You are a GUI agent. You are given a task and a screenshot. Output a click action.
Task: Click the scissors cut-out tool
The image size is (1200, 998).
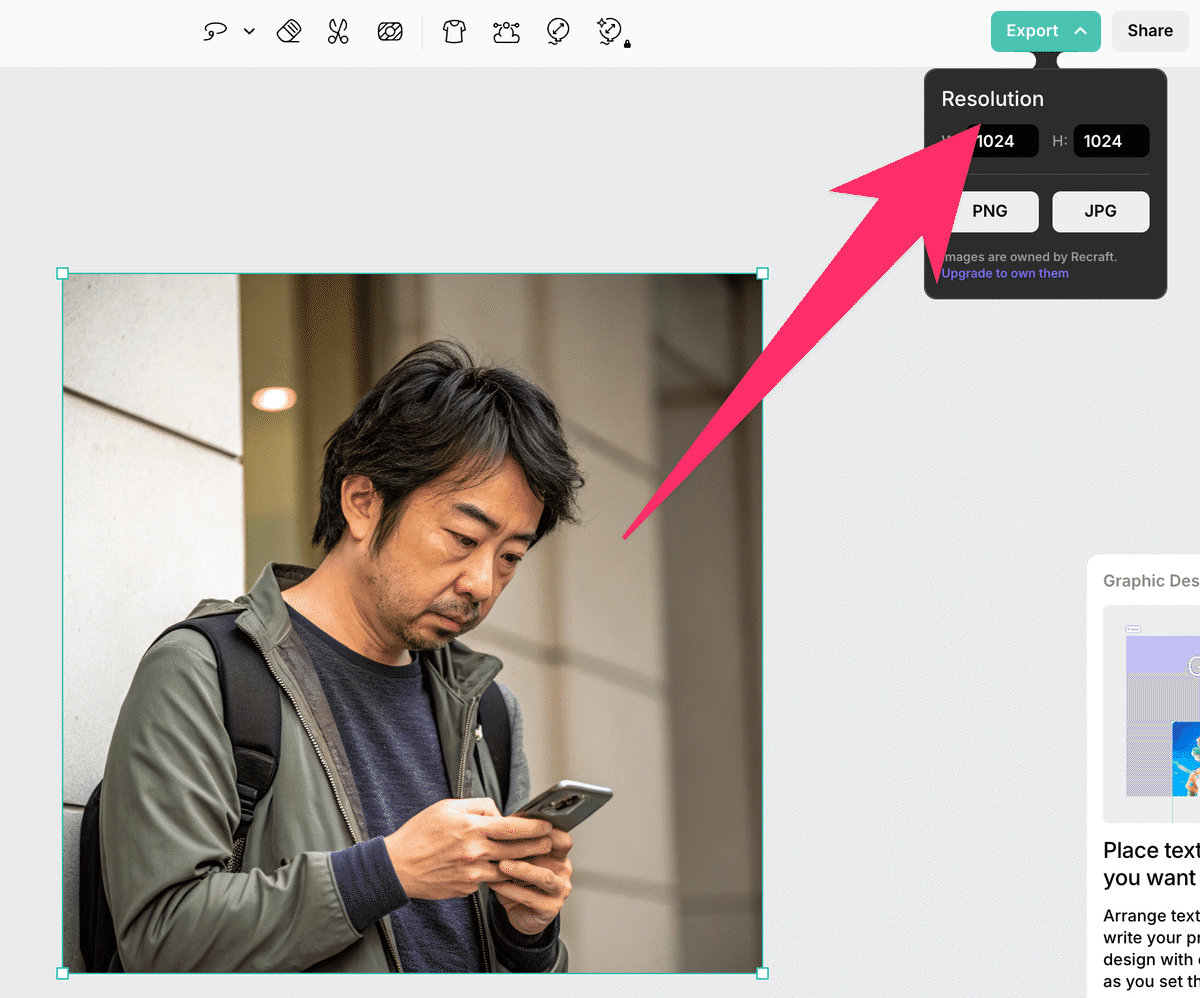click(338, 32)
